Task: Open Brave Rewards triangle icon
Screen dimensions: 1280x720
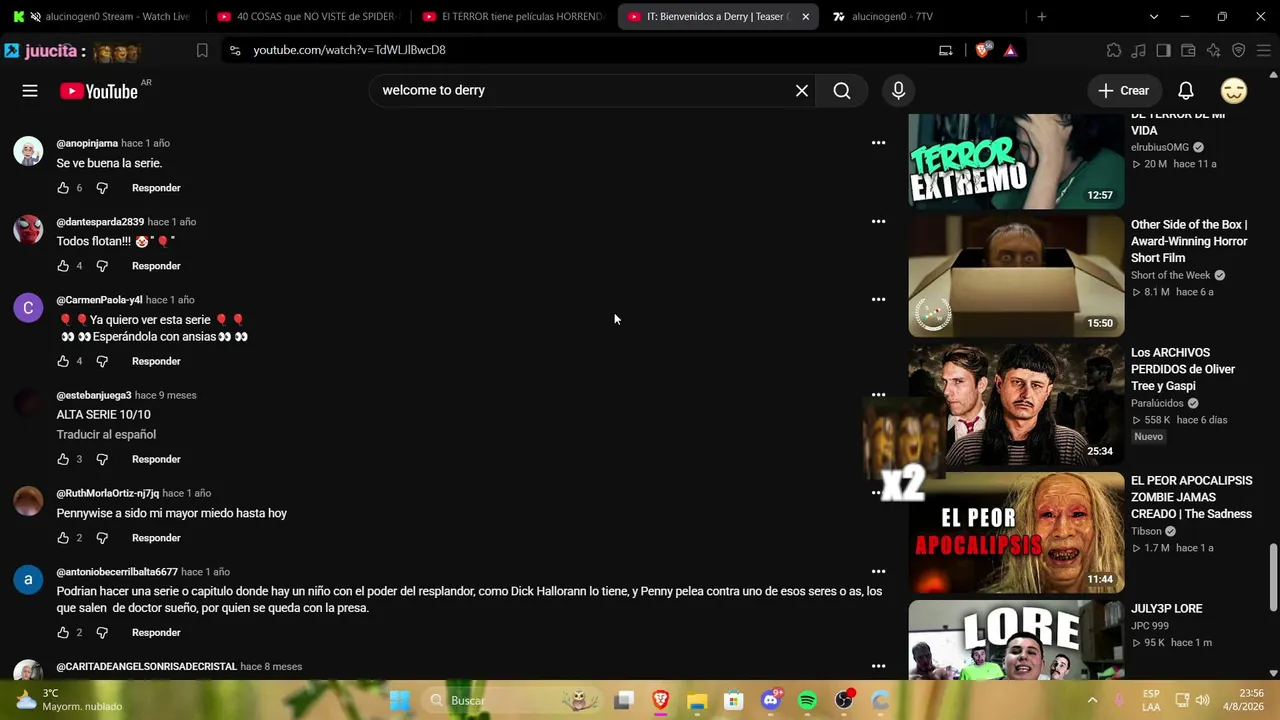Action: [1010, 50]
